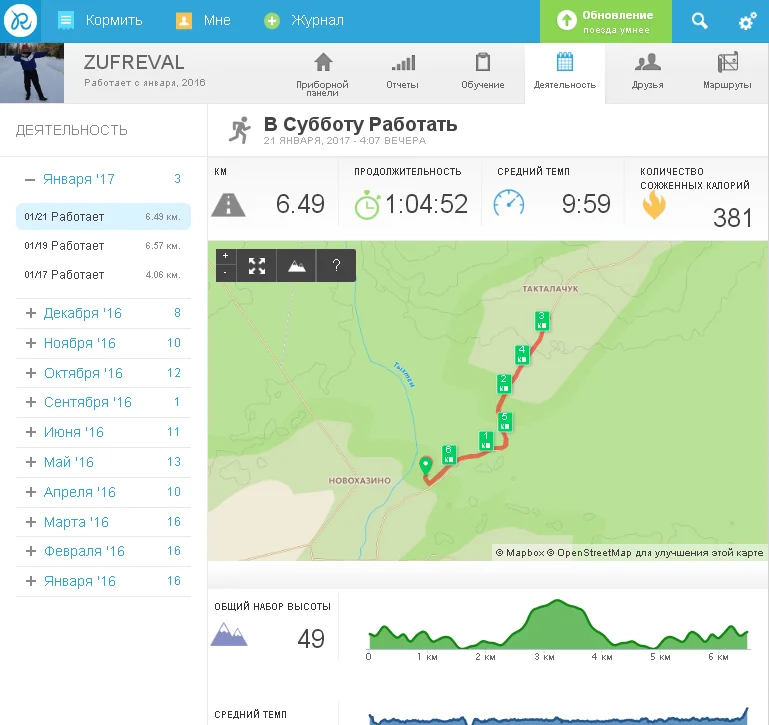Switch map to terrain view
The width and height of the screenshot is (769, 725).
click(x=296, y=265)
